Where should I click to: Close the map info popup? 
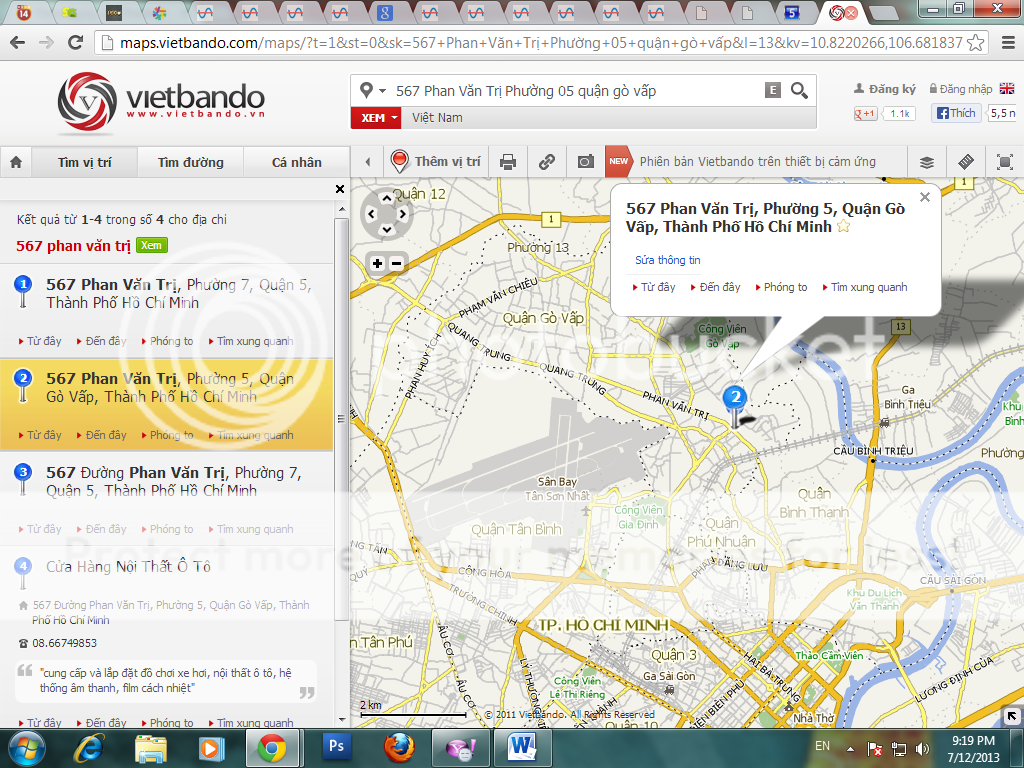tap(924, 197)
